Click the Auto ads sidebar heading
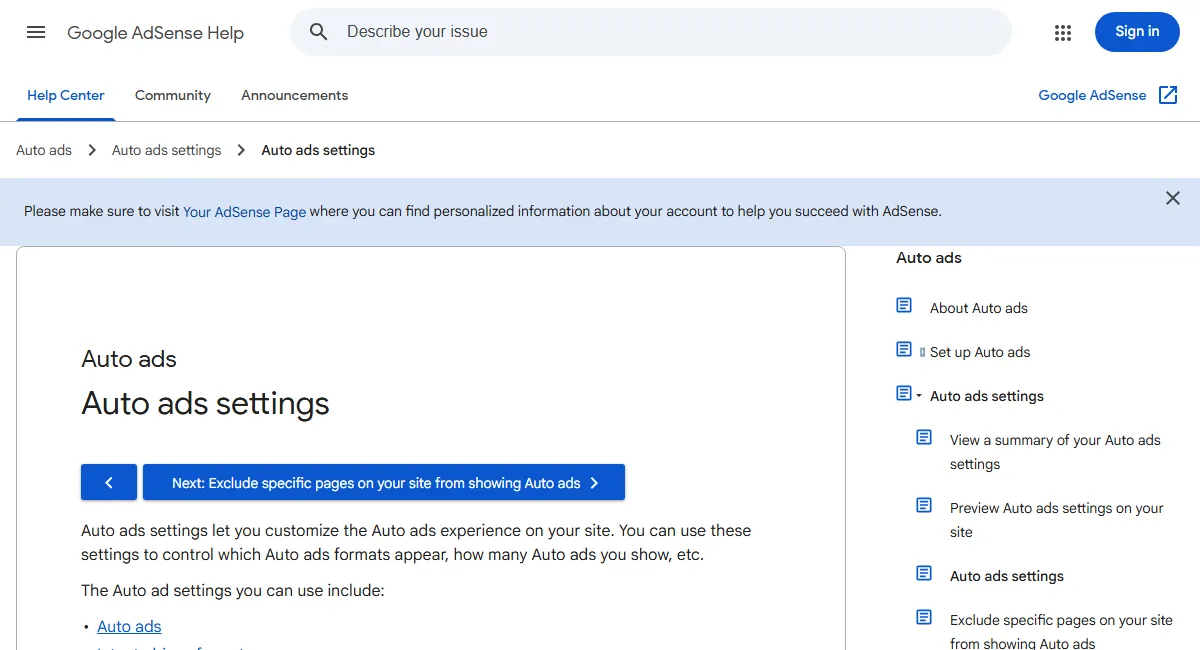The image size is (1200, 650). click(x=929, y=257)
